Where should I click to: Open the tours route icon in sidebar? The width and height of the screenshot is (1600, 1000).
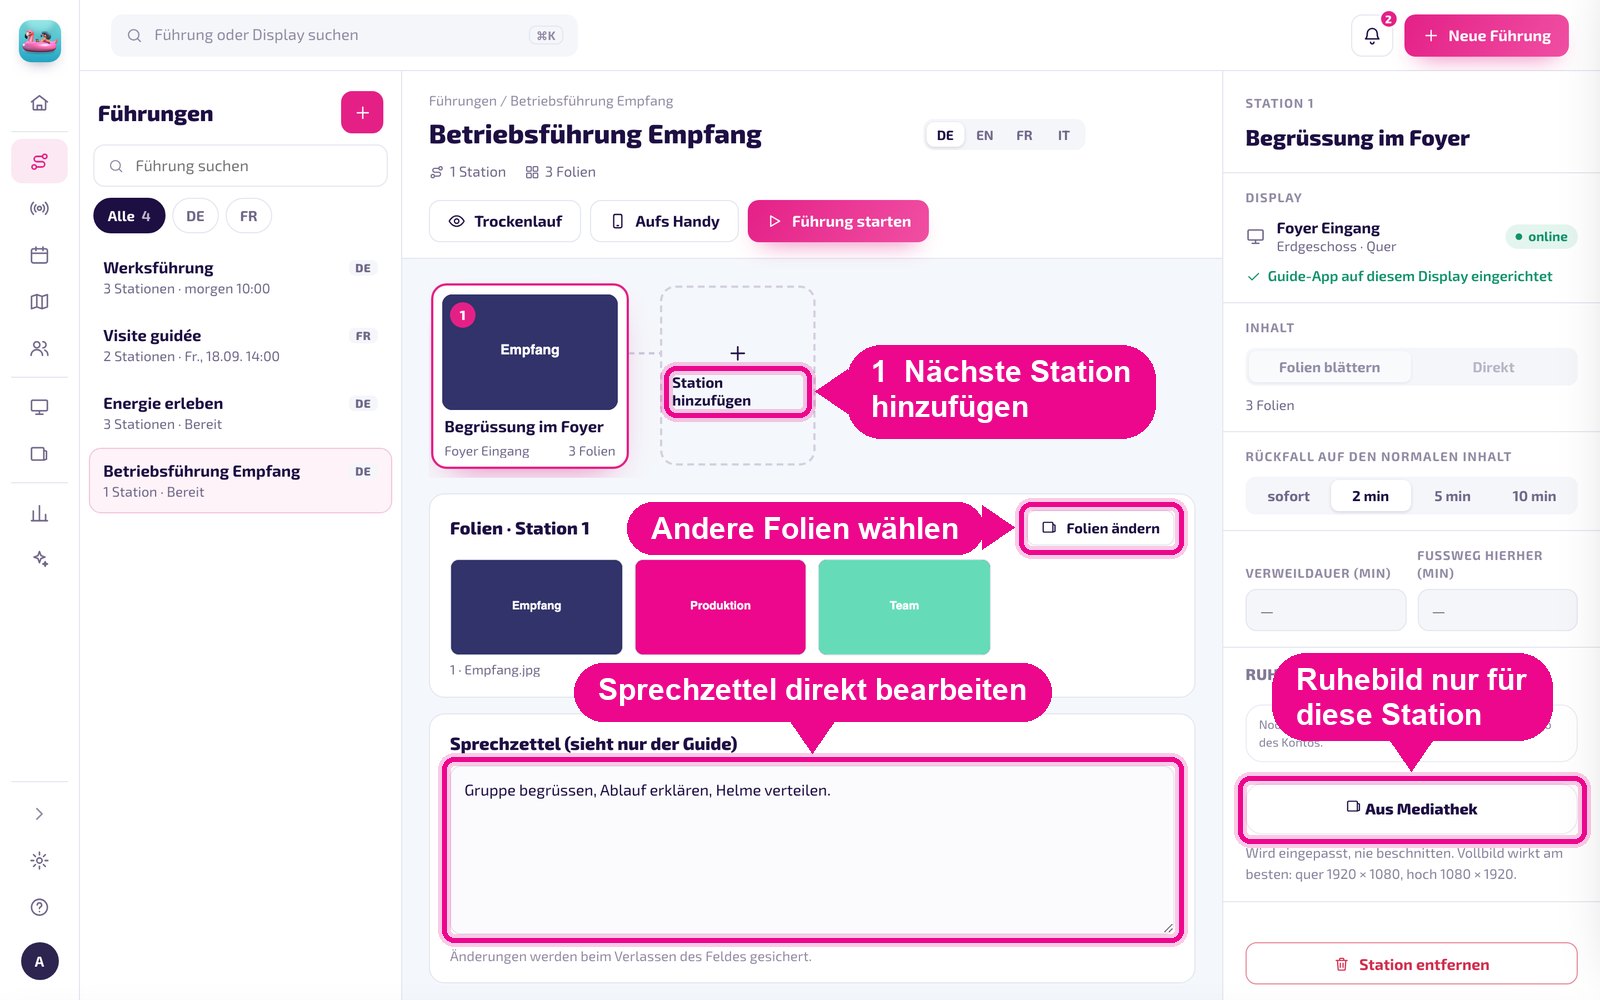[x=39, y=161]
